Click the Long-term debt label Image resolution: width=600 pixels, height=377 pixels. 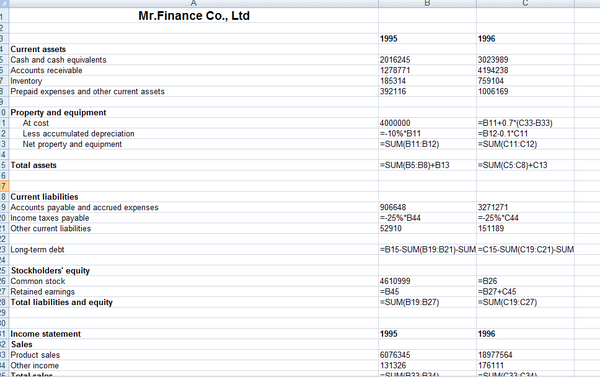[38, 250]
